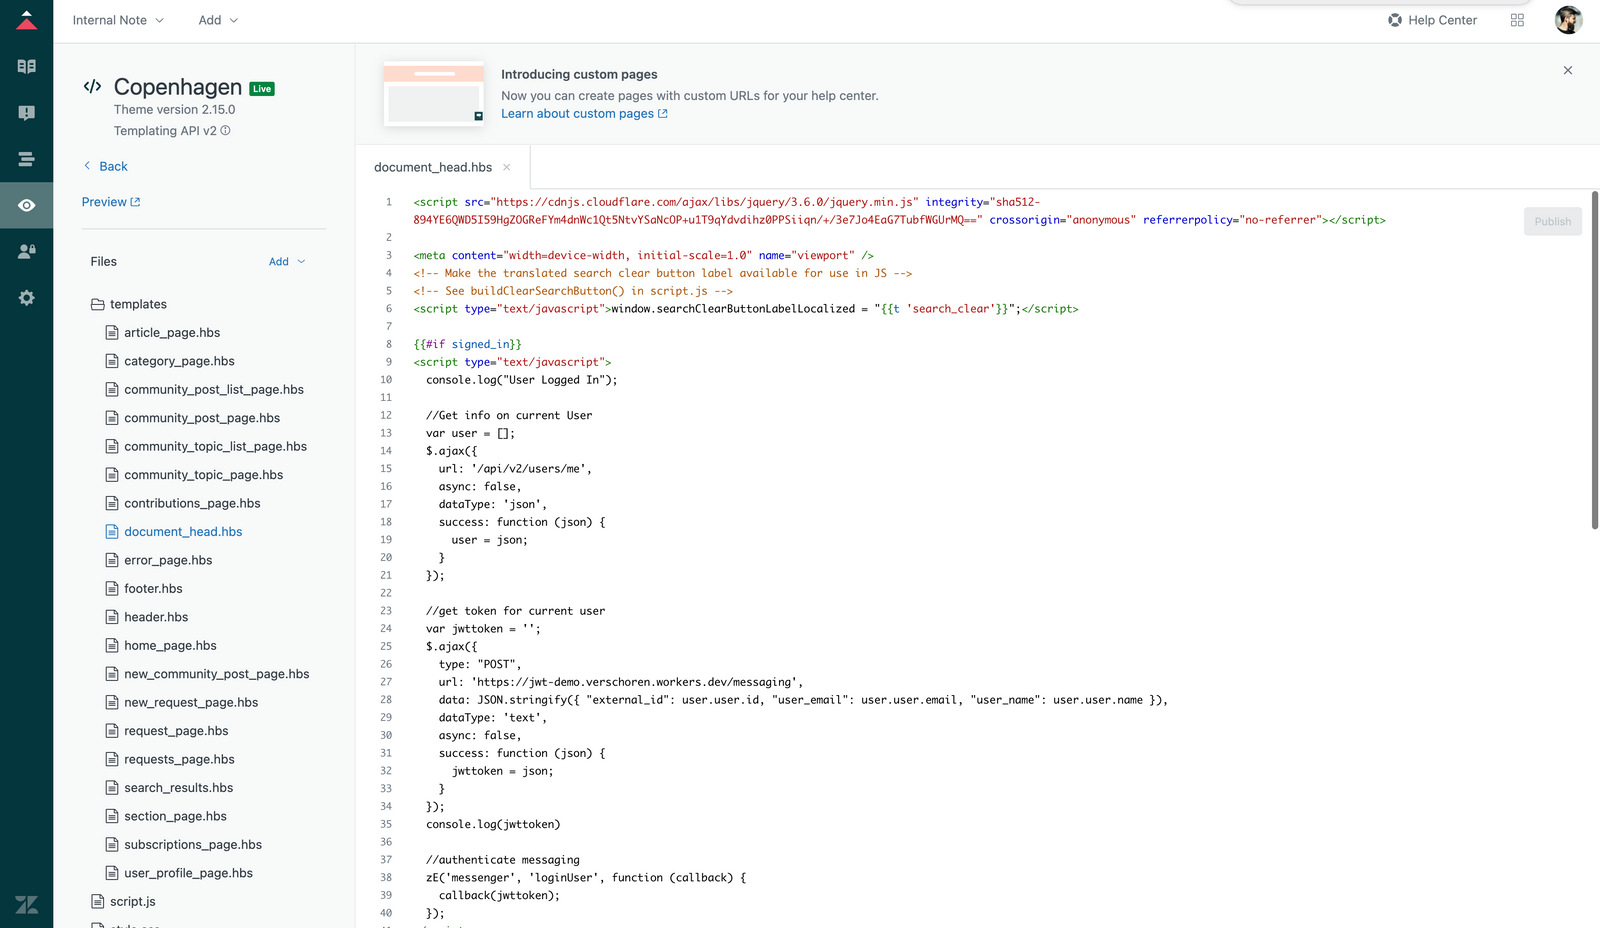Click the "//get token for current user" comment
The height and width of the screenshot is (928, 1600).
point(515,611)
